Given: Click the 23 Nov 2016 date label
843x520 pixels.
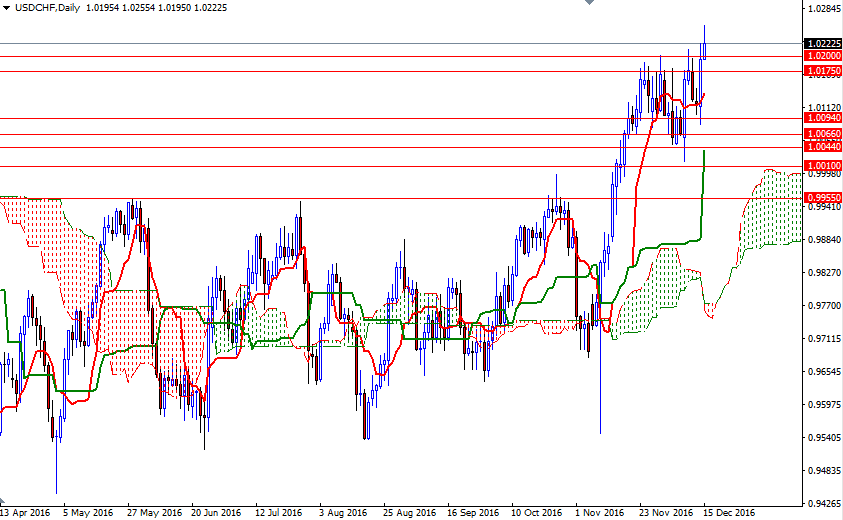Looking at the screenshot, I should 666,512.
